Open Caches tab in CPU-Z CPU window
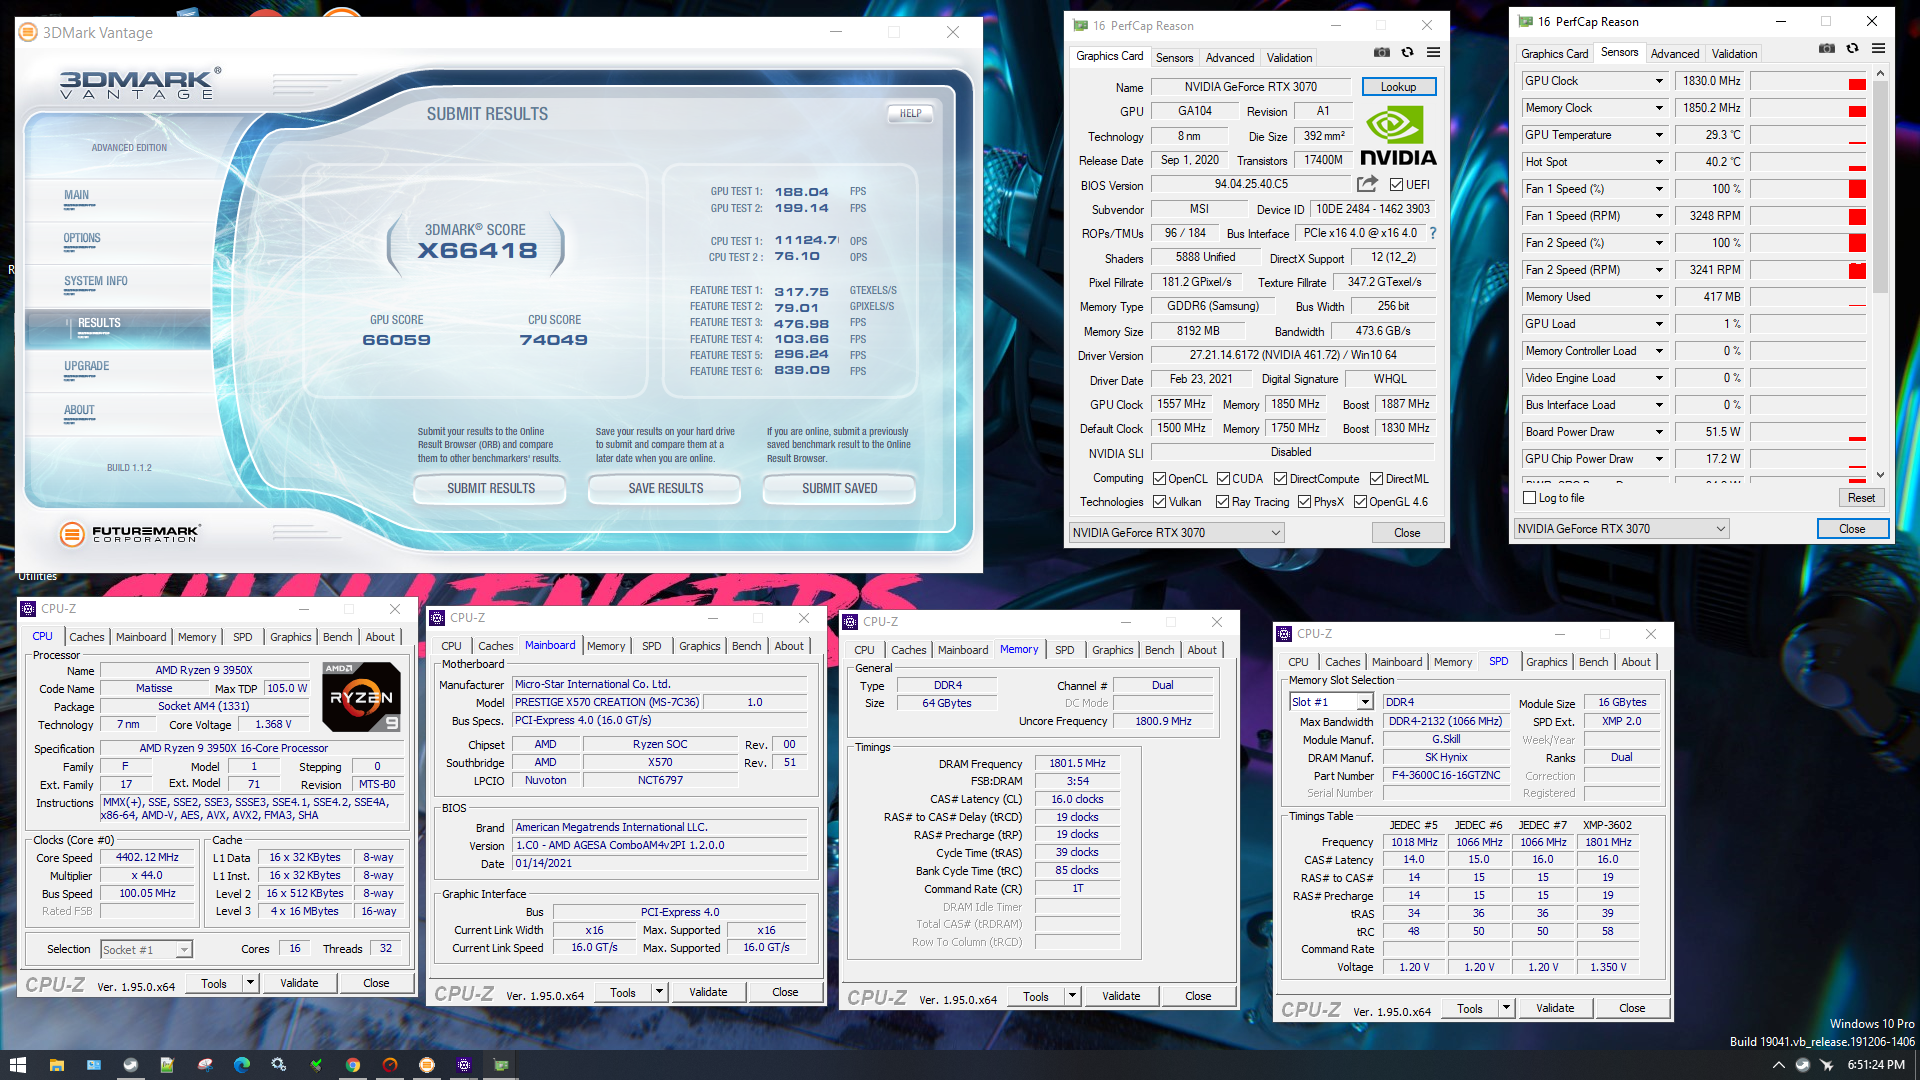 (87, 637)
